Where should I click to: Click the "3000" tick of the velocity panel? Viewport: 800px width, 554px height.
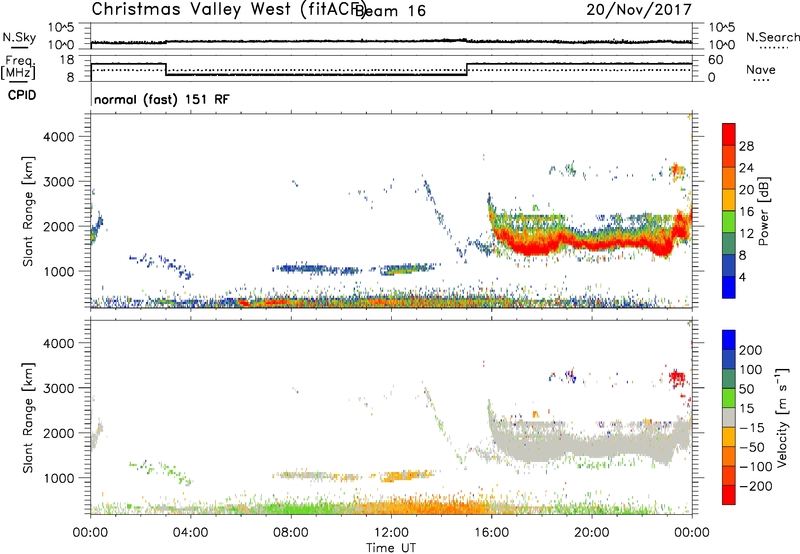point(58,388)
